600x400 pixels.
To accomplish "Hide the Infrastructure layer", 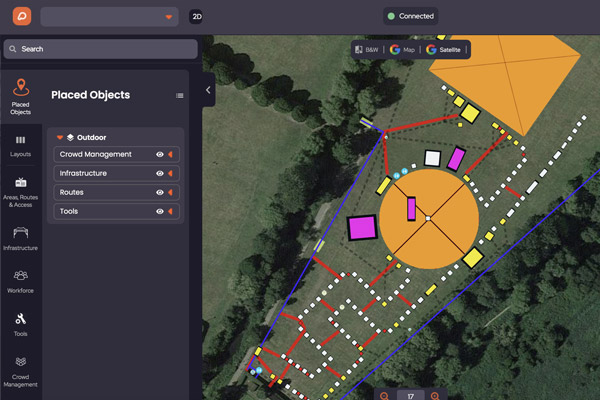I will pos(160,173).
